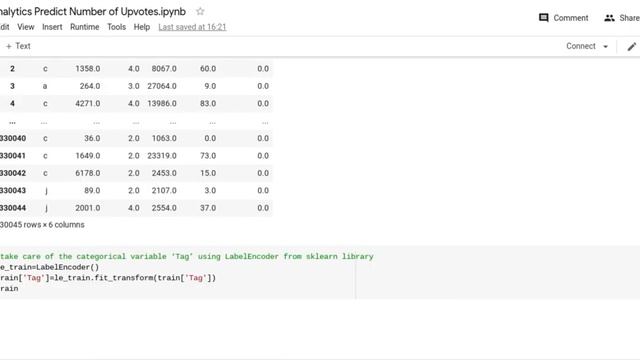The height and width of the screenshot is (360, 640).
Task: Open the Runtime menu
Action: tap(84, 27)
